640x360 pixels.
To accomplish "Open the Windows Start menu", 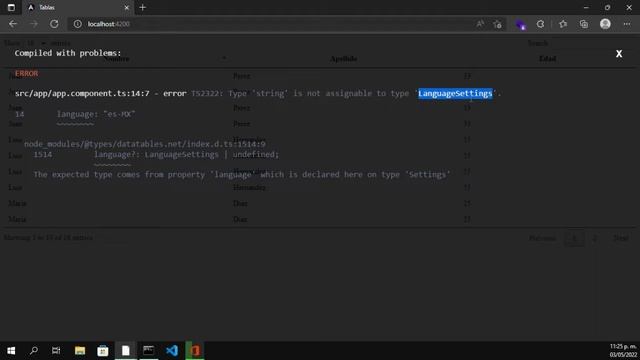I will 11,351.
